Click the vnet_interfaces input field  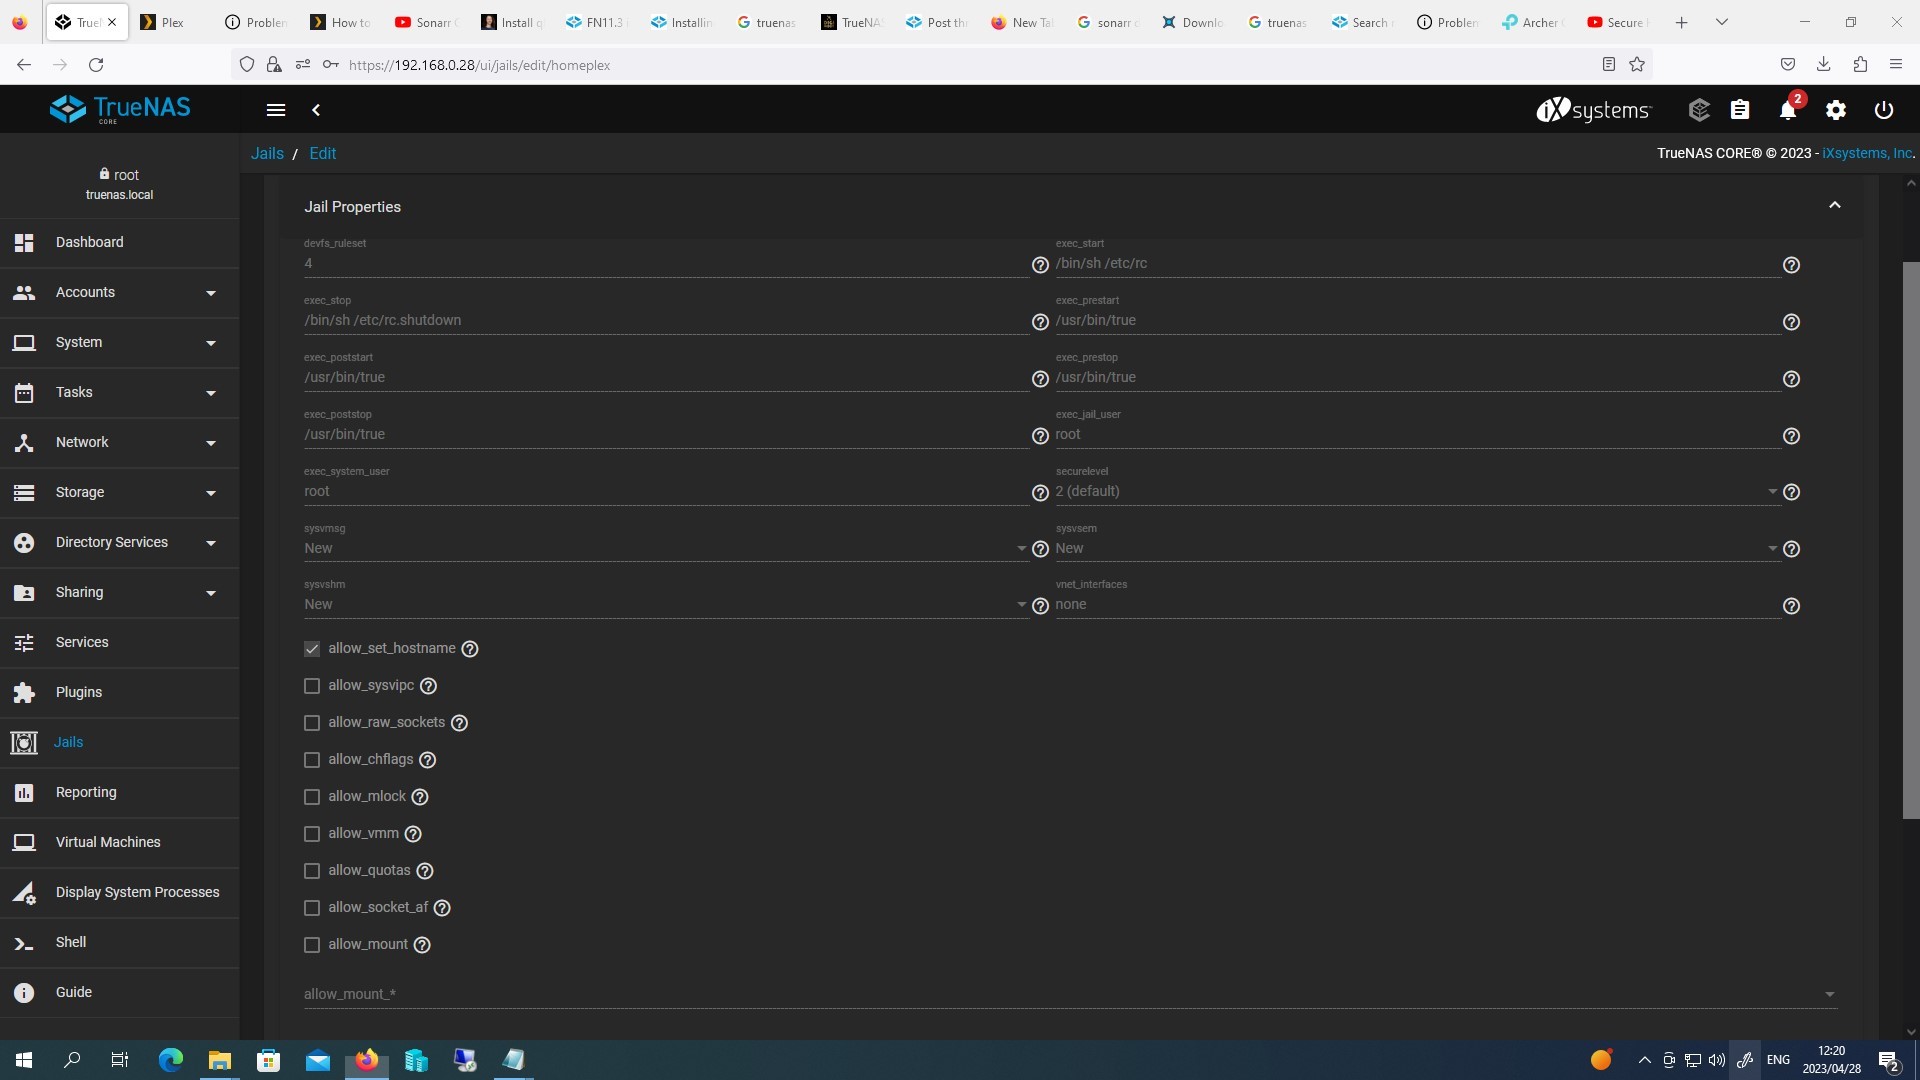coord(1417,605)
